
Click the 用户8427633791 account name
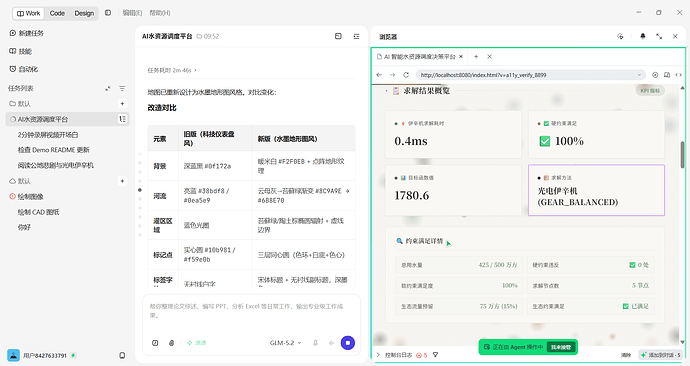(x=44, y=355)
